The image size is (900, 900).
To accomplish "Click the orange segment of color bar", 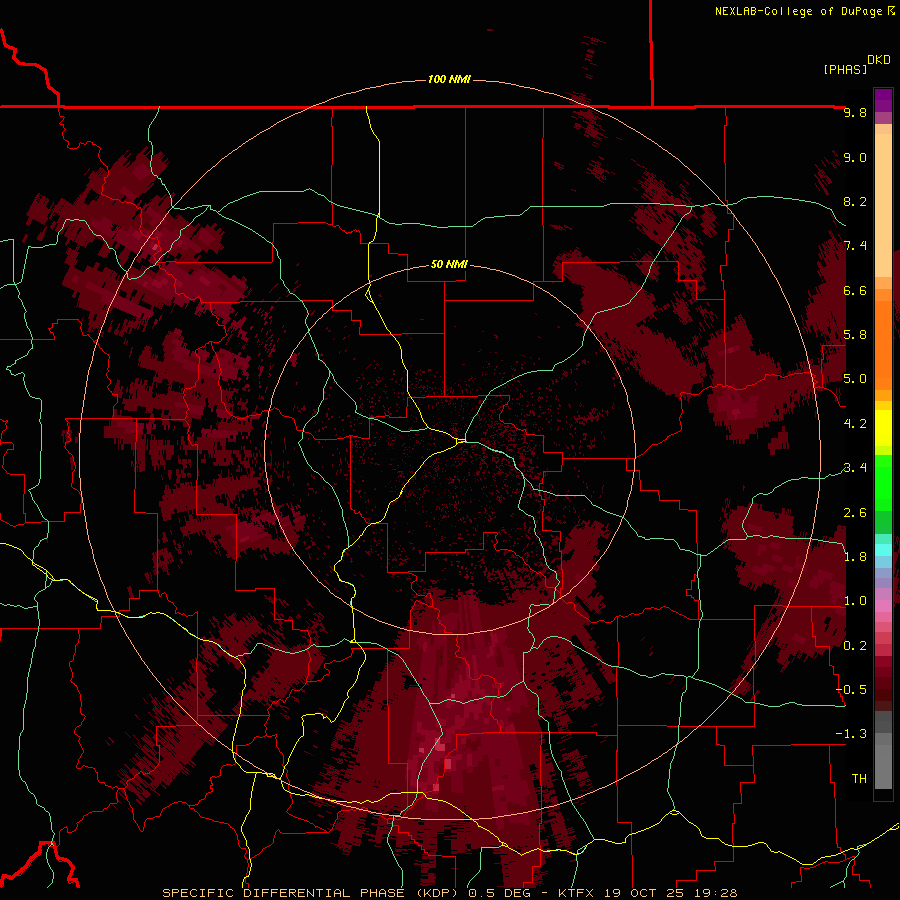I will pos(883,344).
